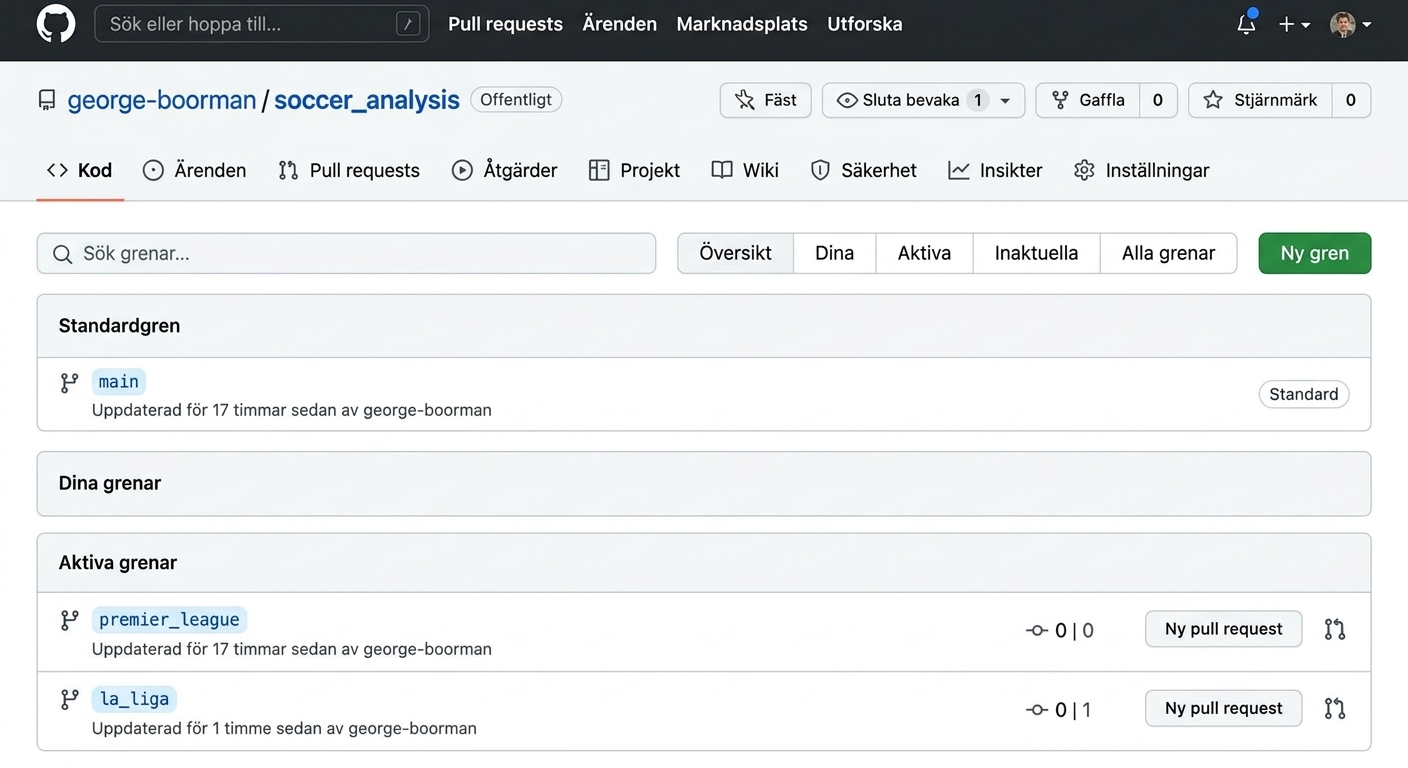
Task: Focus the 'Sök grenar...' branch search field
Action: tap(346, 253)
